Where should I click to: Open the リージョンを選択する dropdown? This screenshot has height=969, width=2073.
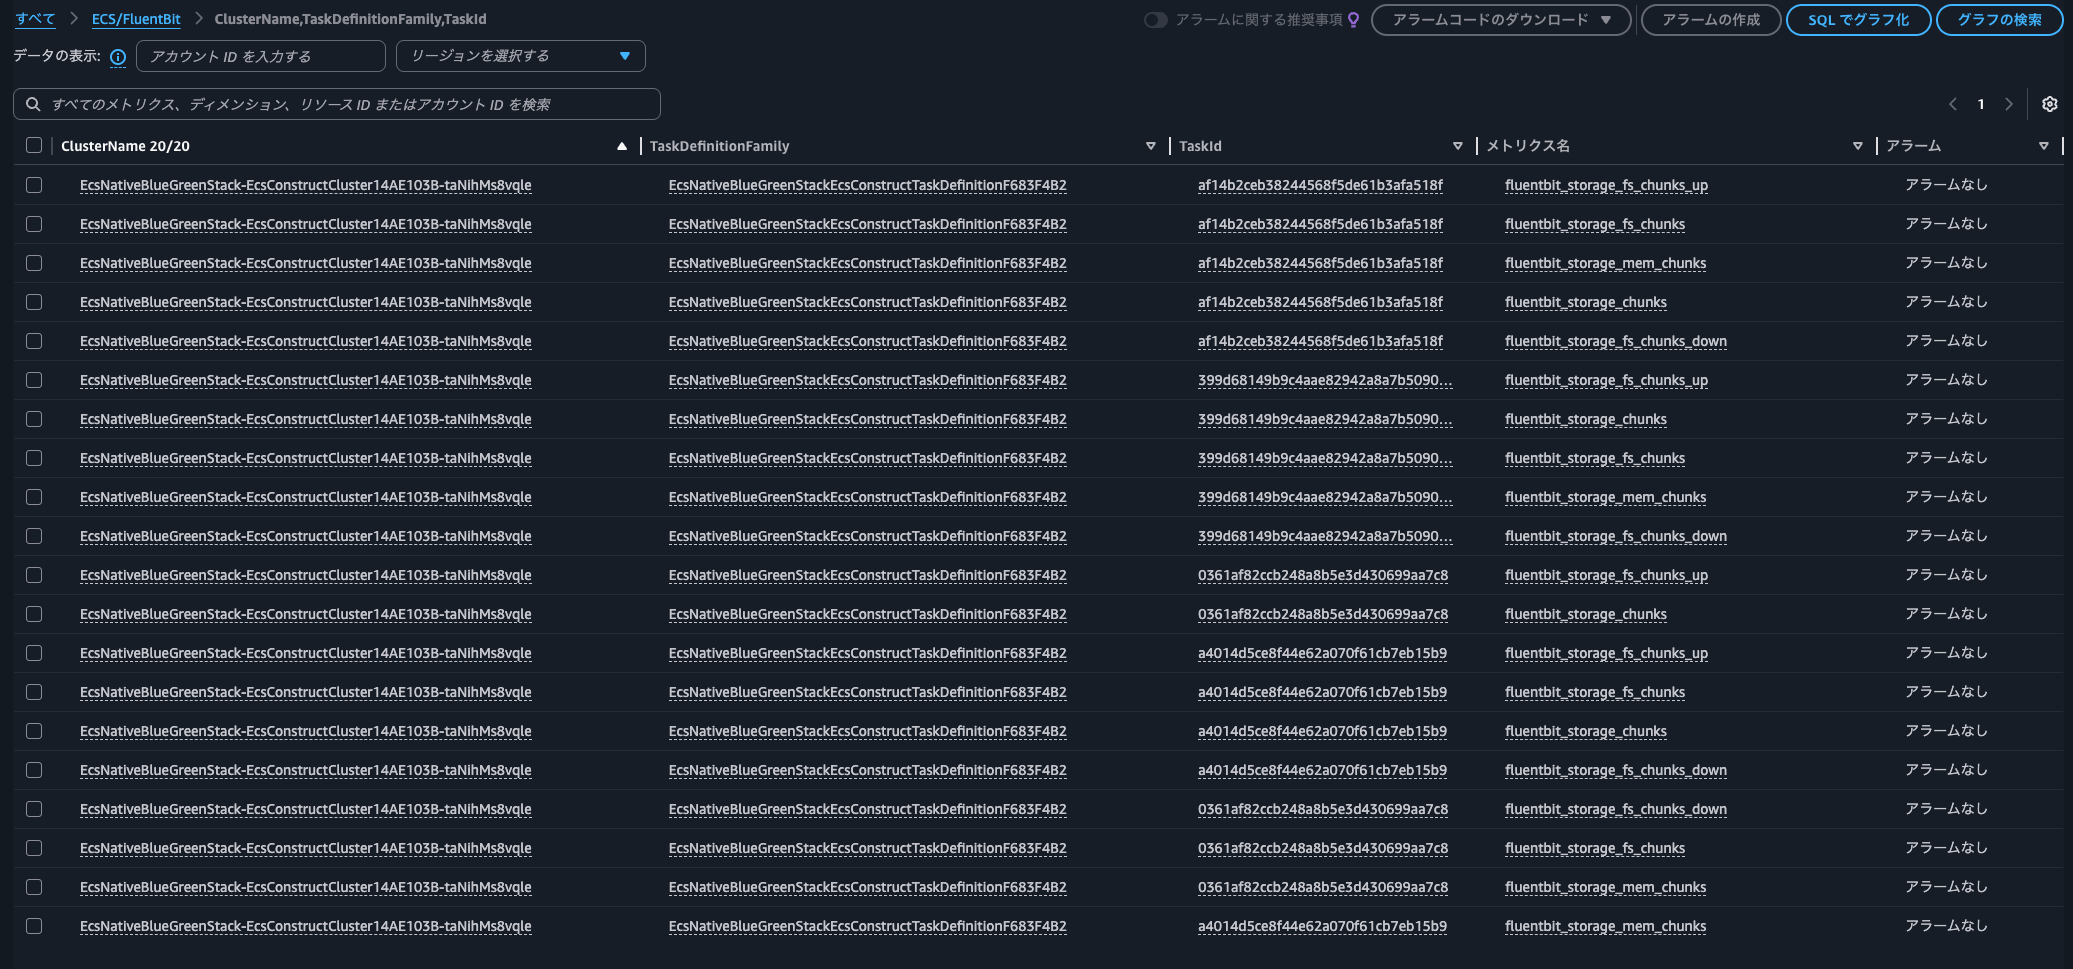point(520,56)
